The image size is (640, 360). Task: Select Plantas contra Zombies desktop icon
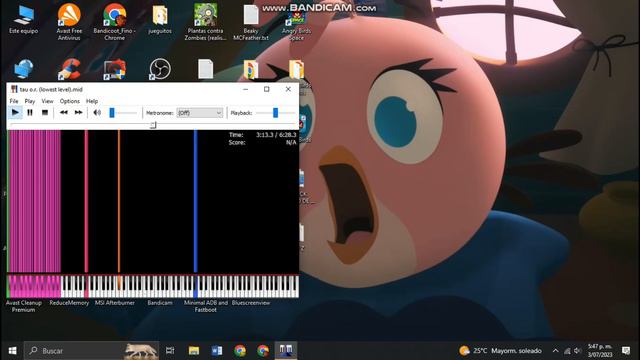click(205, 22)
